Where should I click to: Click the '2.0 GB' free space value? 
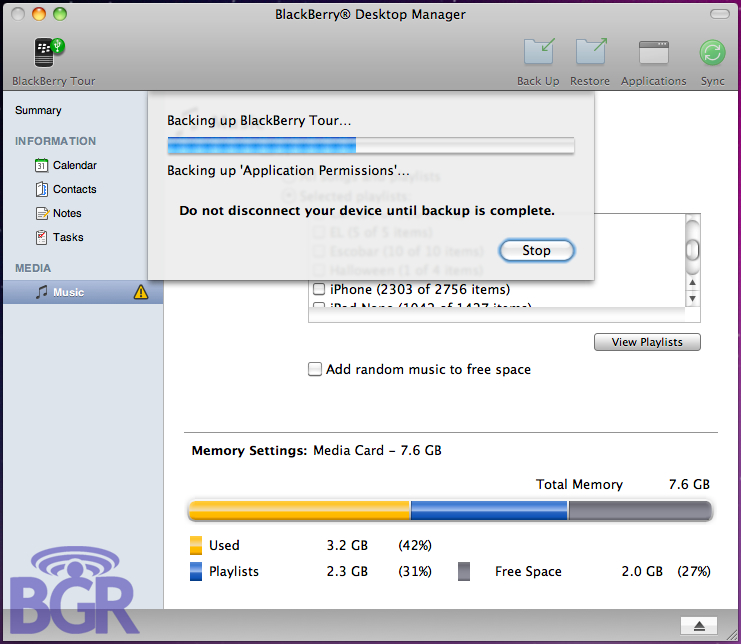[x=642, y=571]
